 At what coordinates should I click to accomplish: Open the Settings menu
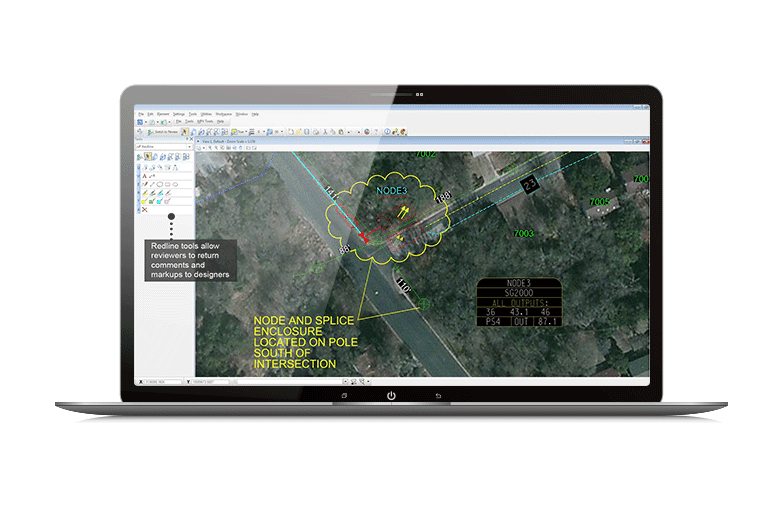click(178, 114)
